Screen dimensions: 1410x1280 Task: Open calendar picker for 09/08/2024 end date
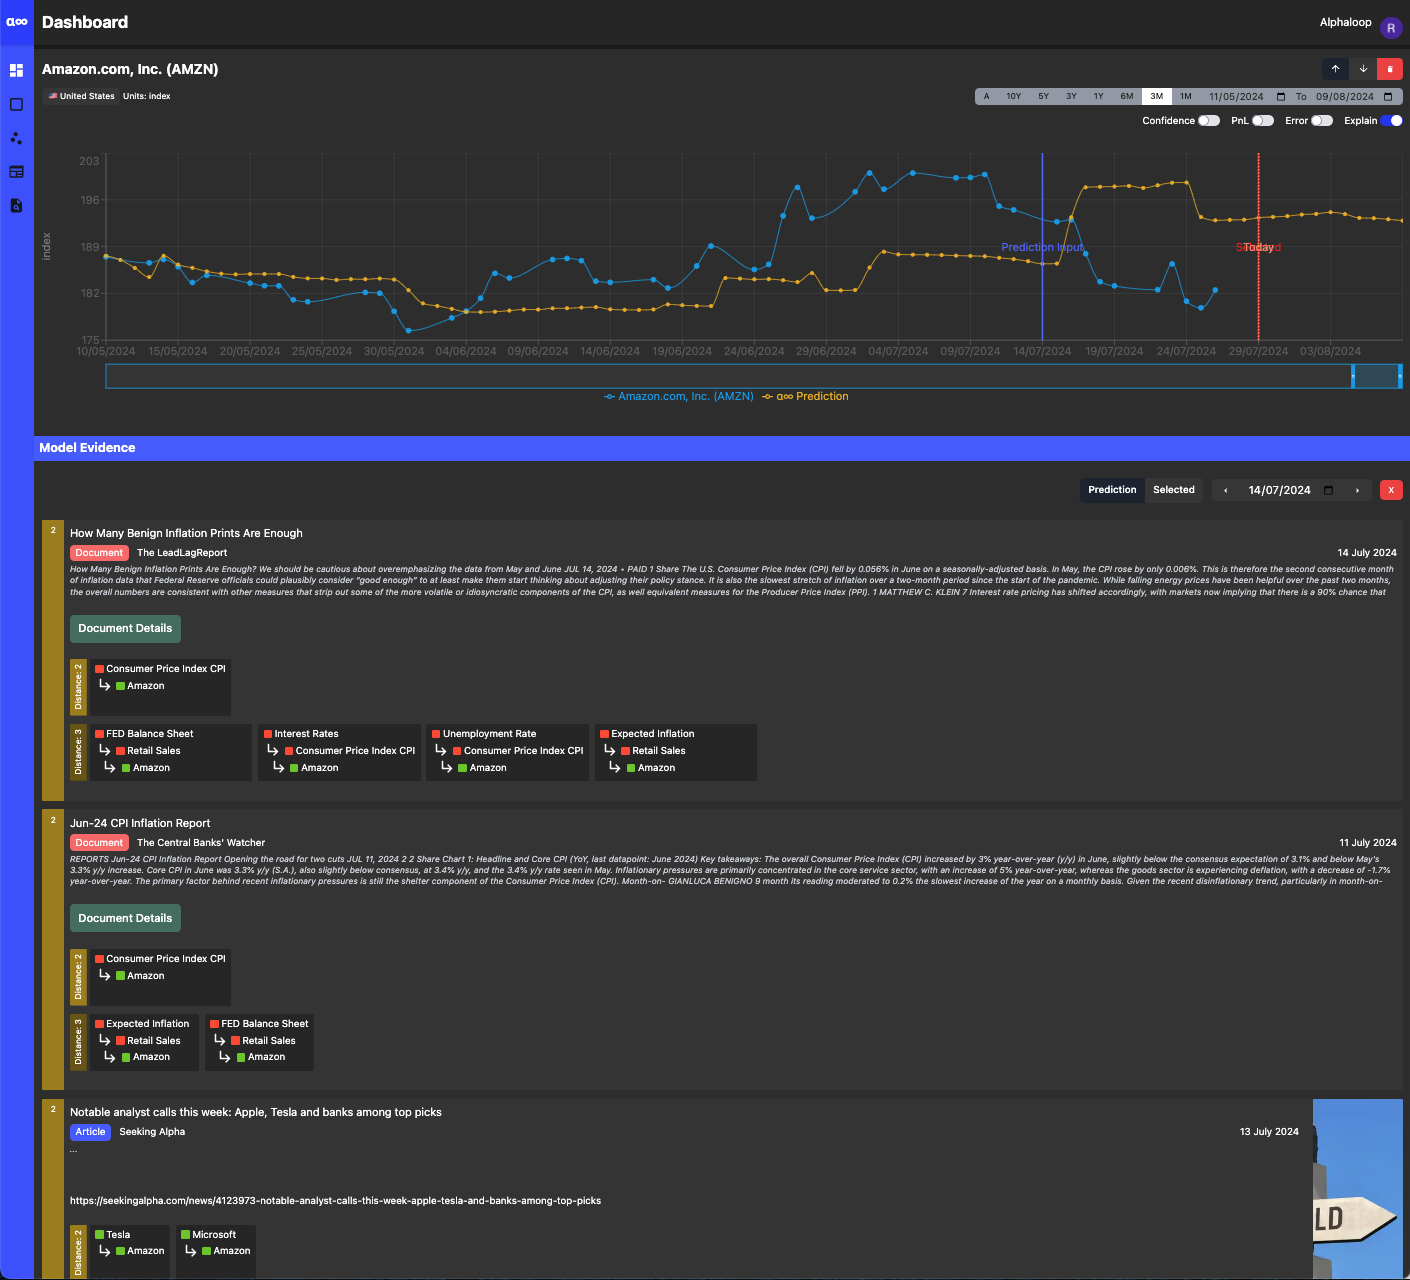tap(1388, 97)
